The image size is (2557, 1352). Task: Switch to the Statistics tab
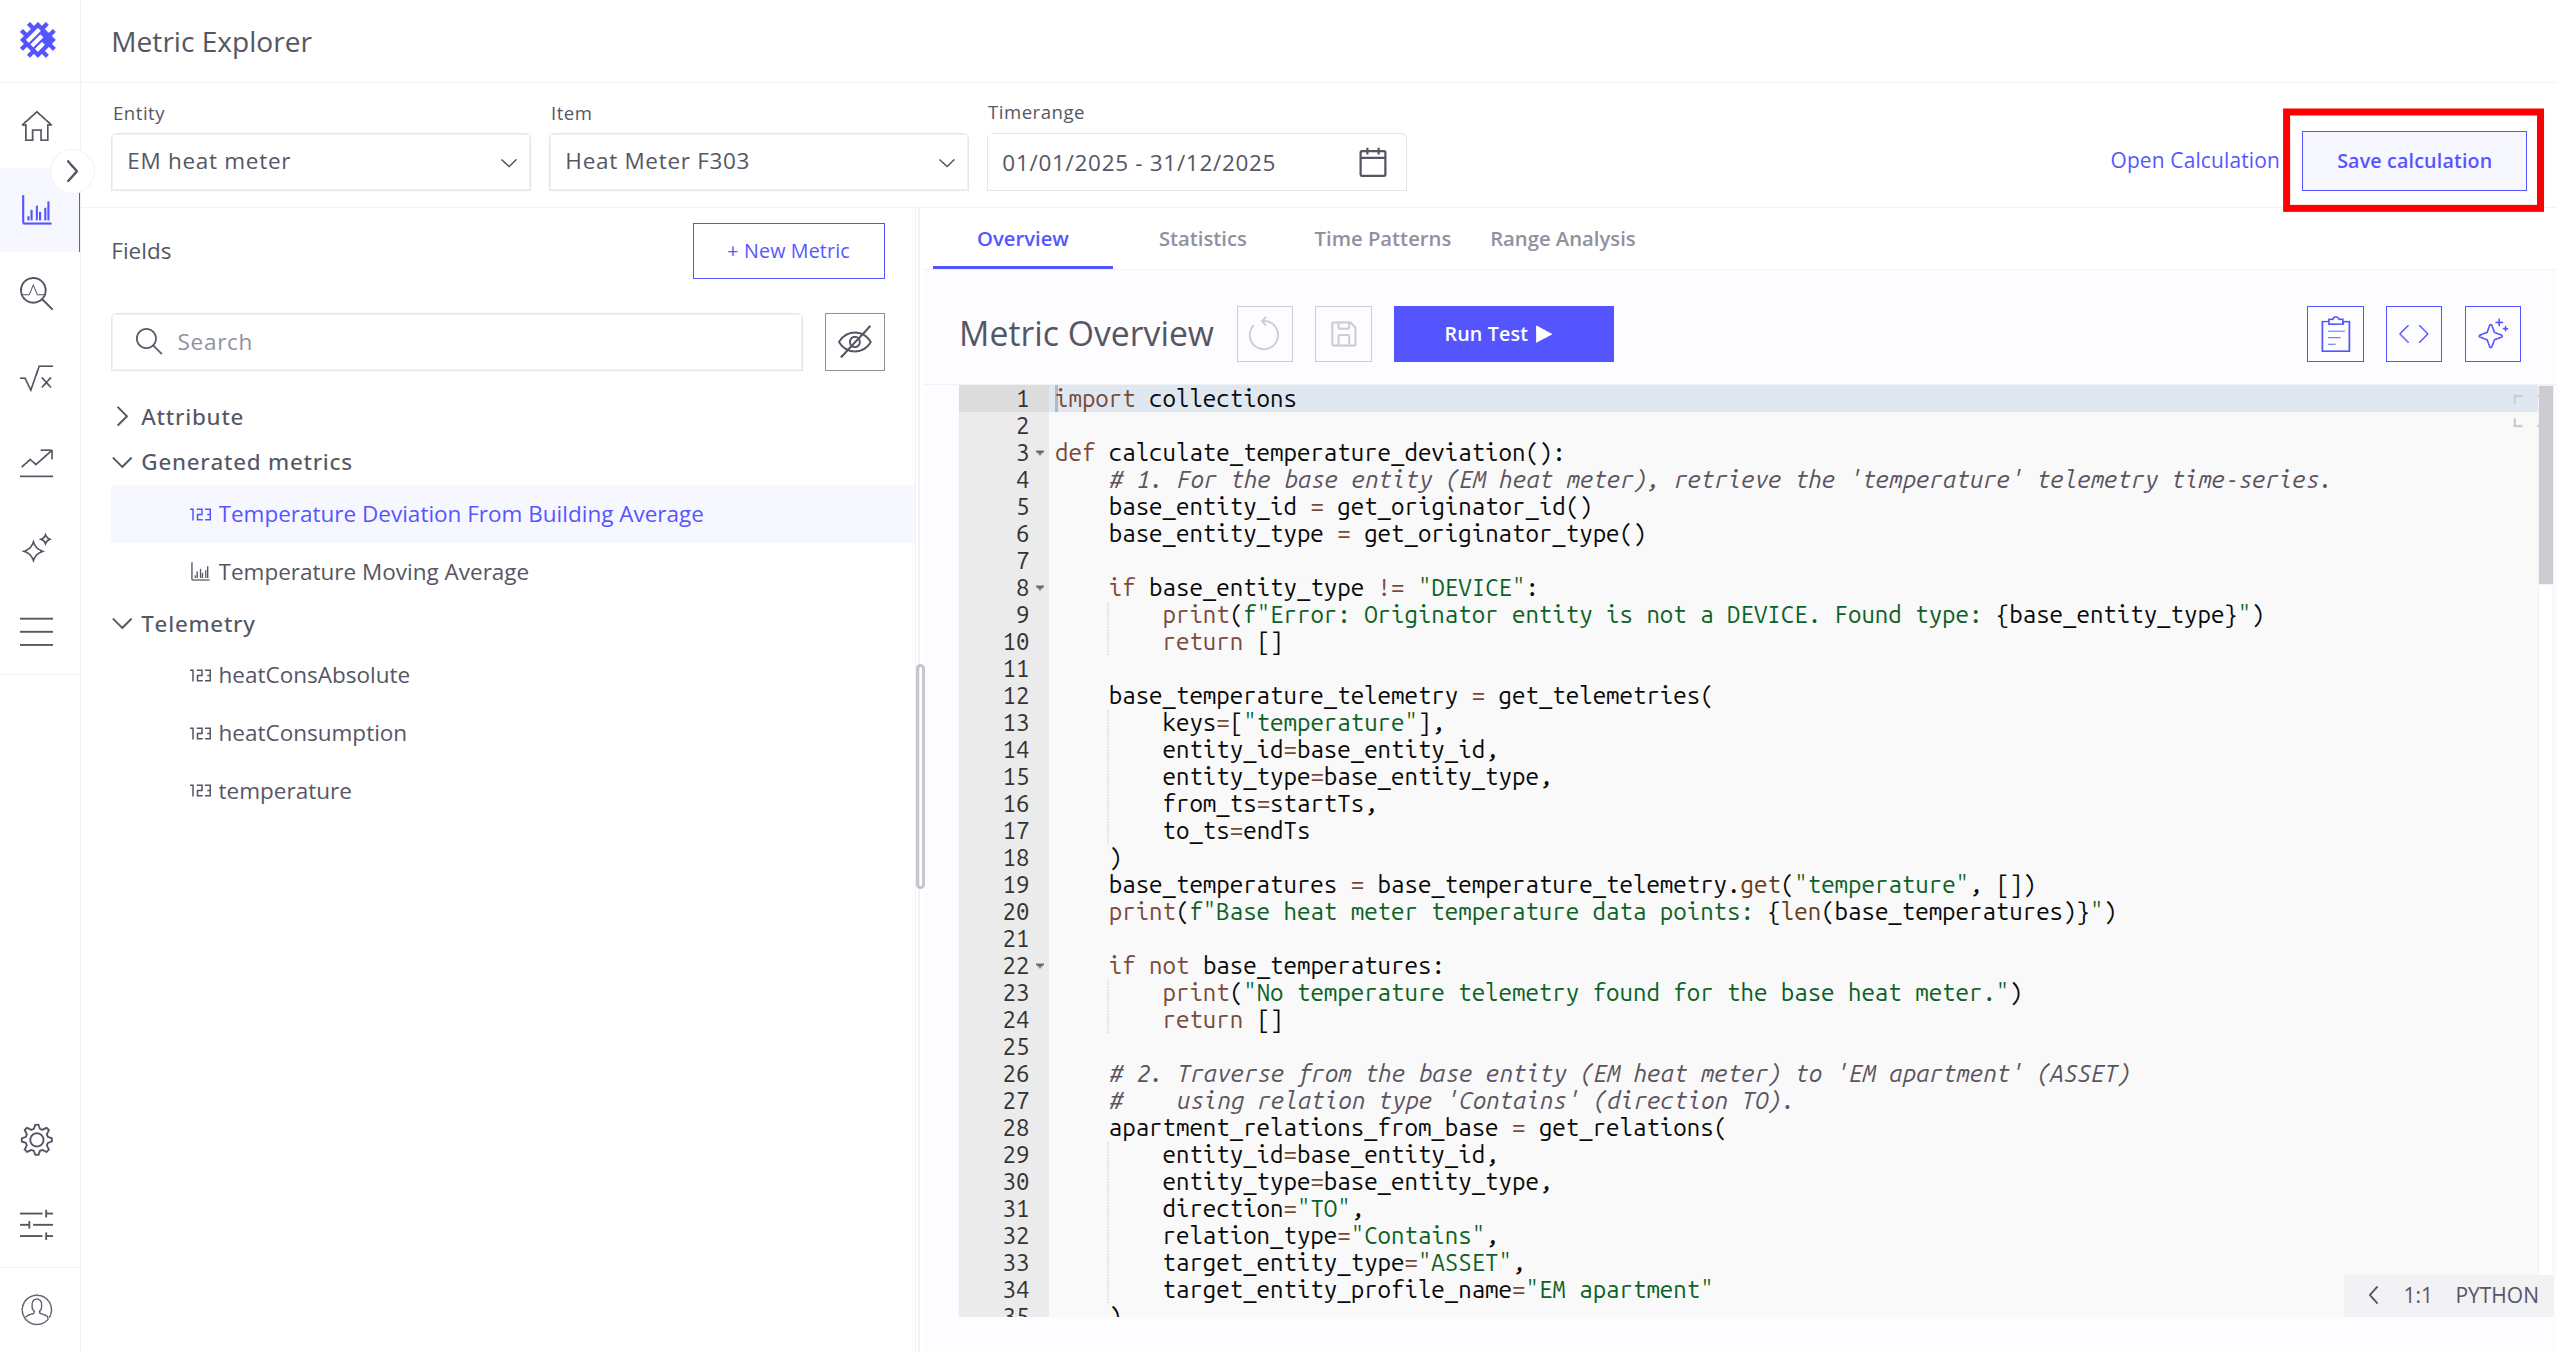click(1202, 239)
